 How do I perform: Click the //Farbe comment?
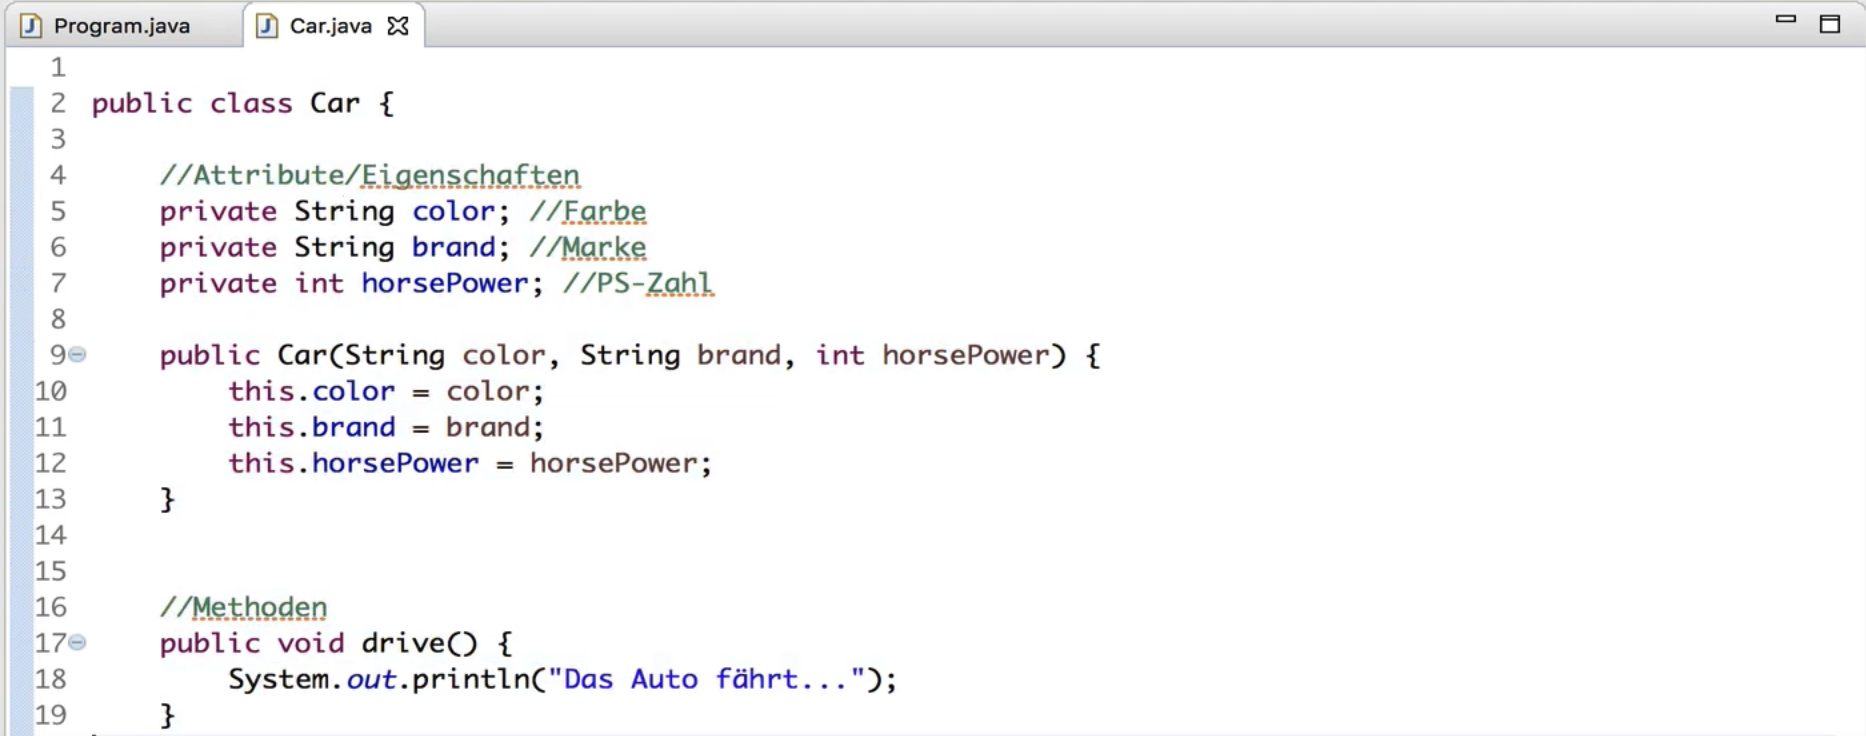pos(588,211)
